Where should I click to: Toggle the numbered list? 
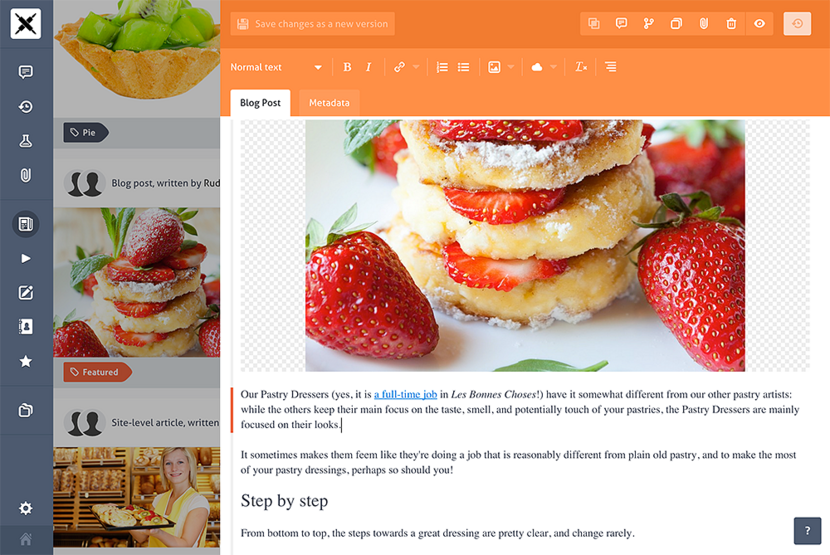[442, 67]
